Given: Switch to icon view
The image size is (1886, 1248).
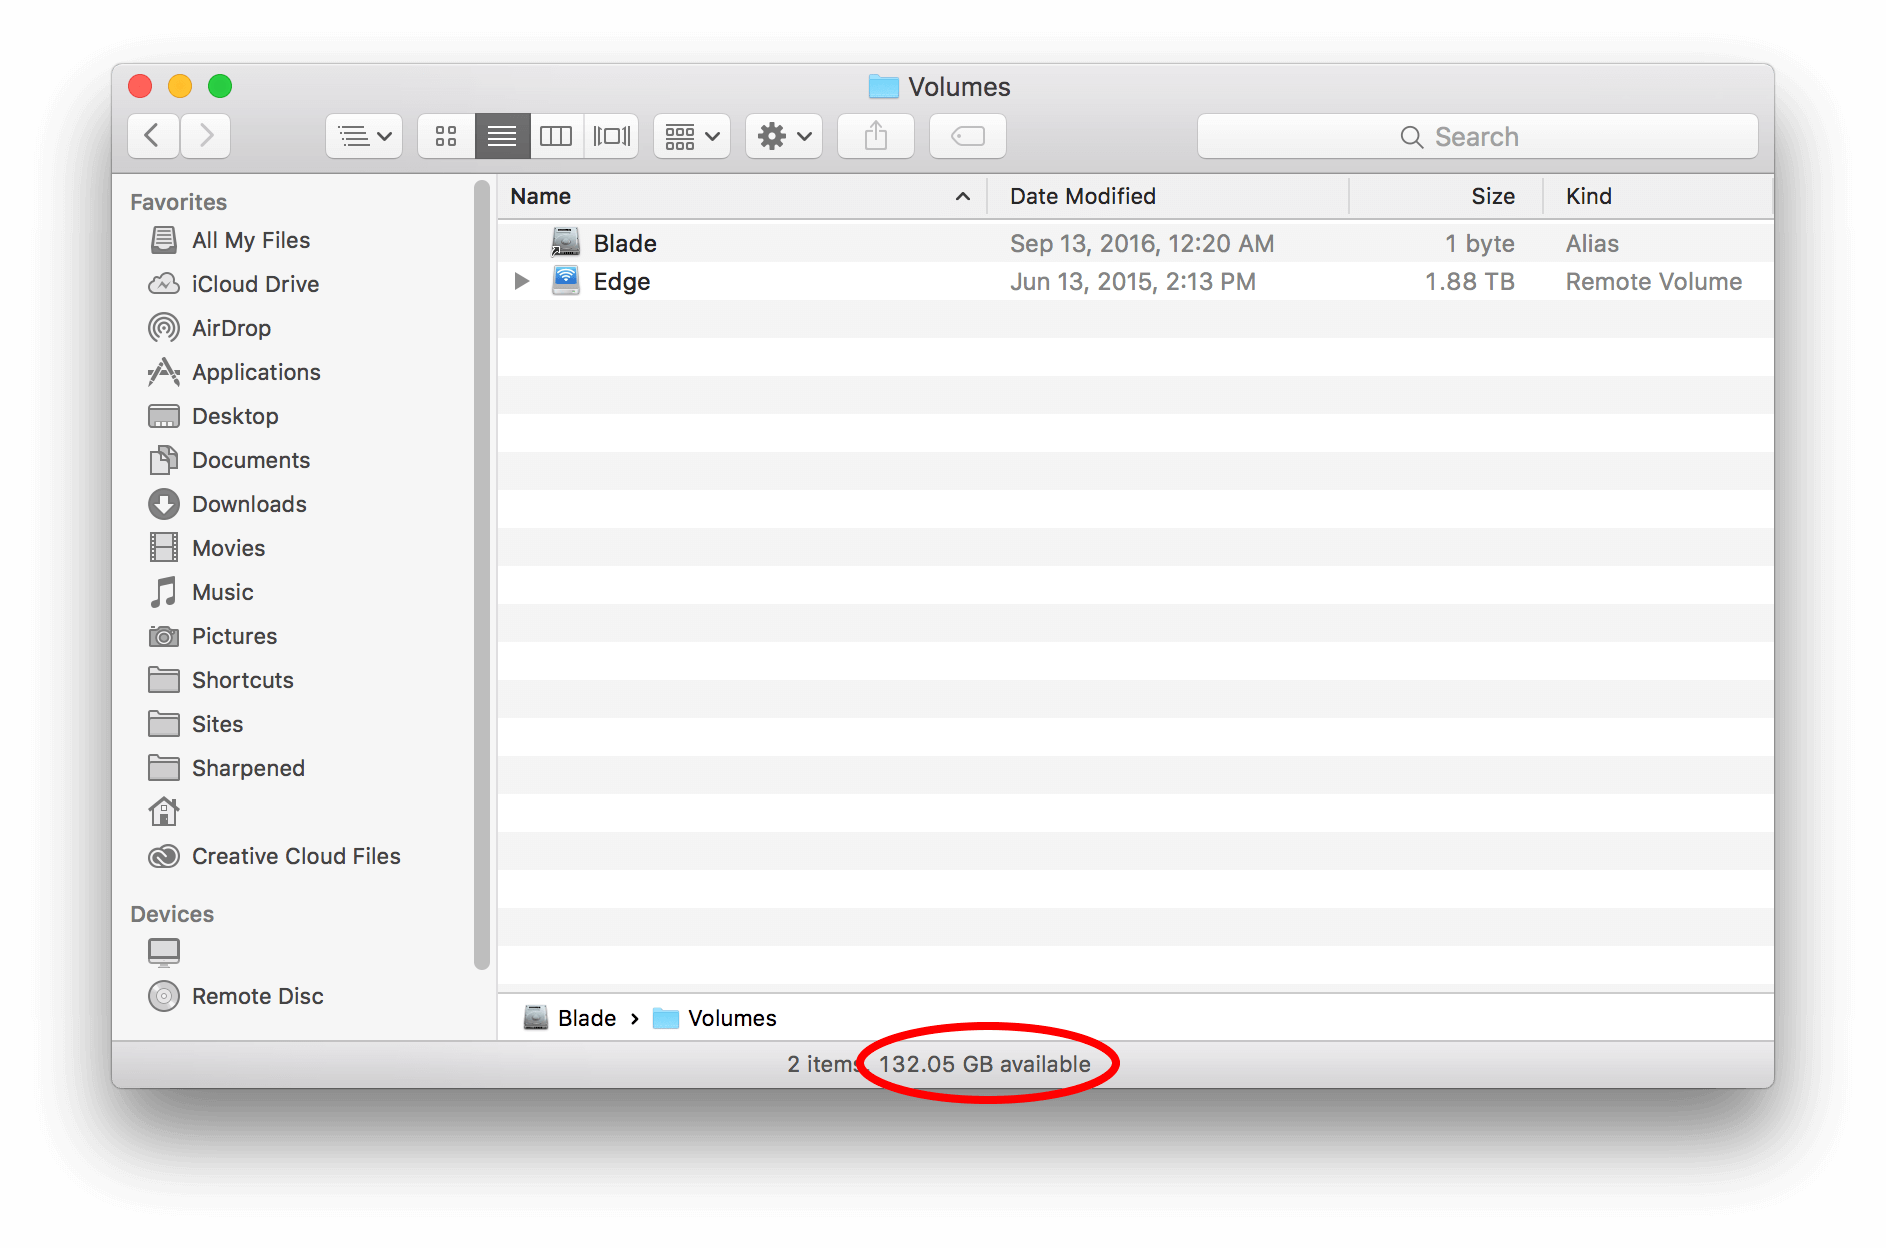Looking at the screenshot, I should 446,136.
